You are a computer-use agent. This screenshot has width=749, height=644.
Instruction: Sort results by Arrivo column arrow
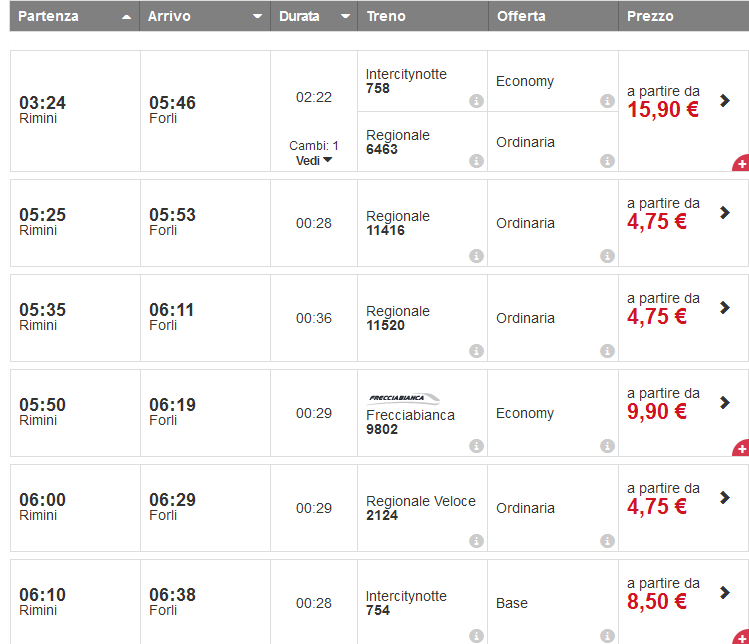click(x=257, y=17)
